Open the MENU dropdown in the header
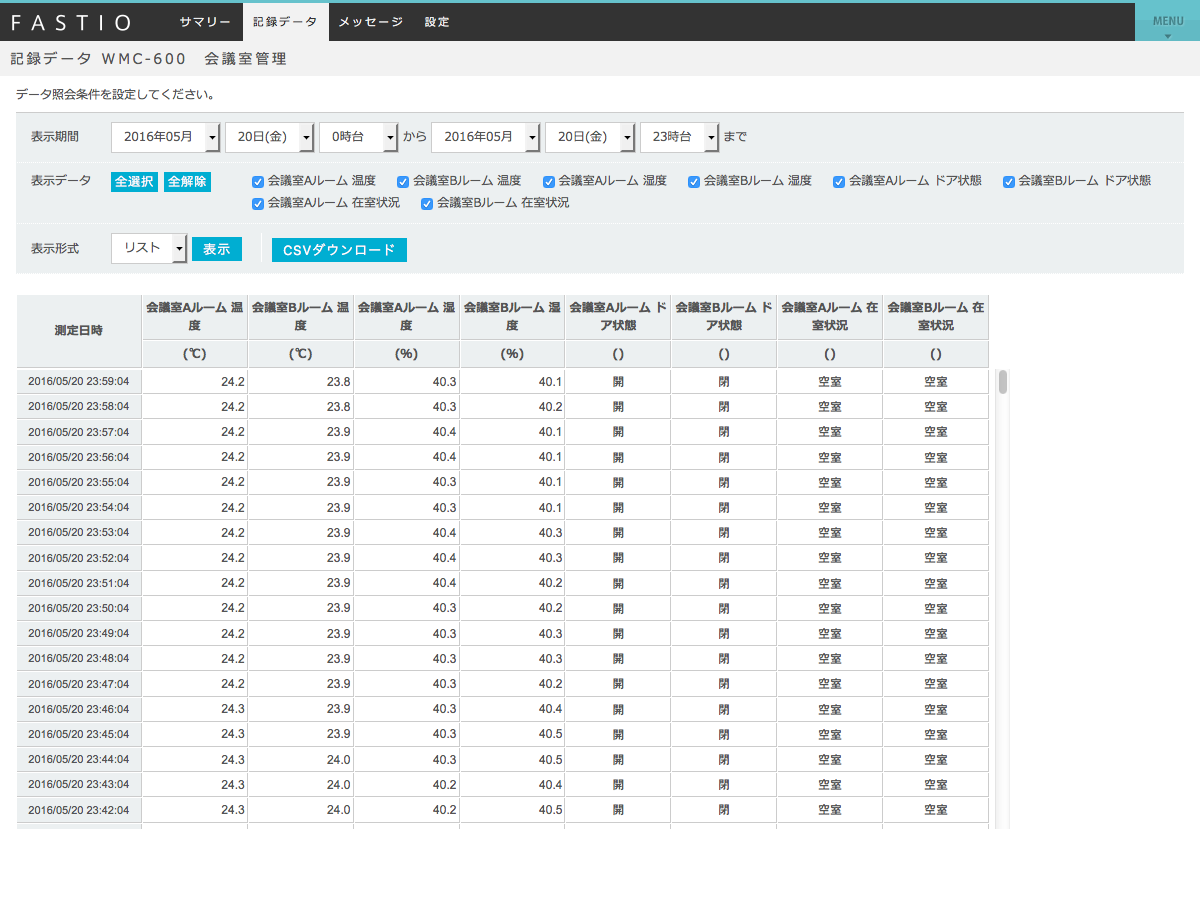The image size is (1200, 900). point(1167,22)
